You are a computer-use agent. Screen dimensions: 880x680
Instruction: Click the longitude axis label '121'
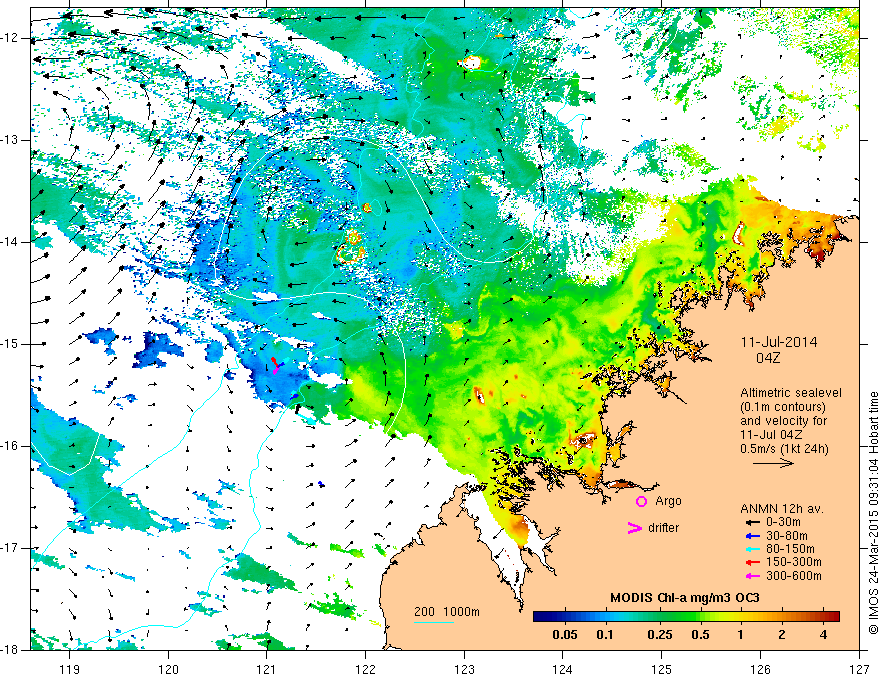tap(267, 669)
